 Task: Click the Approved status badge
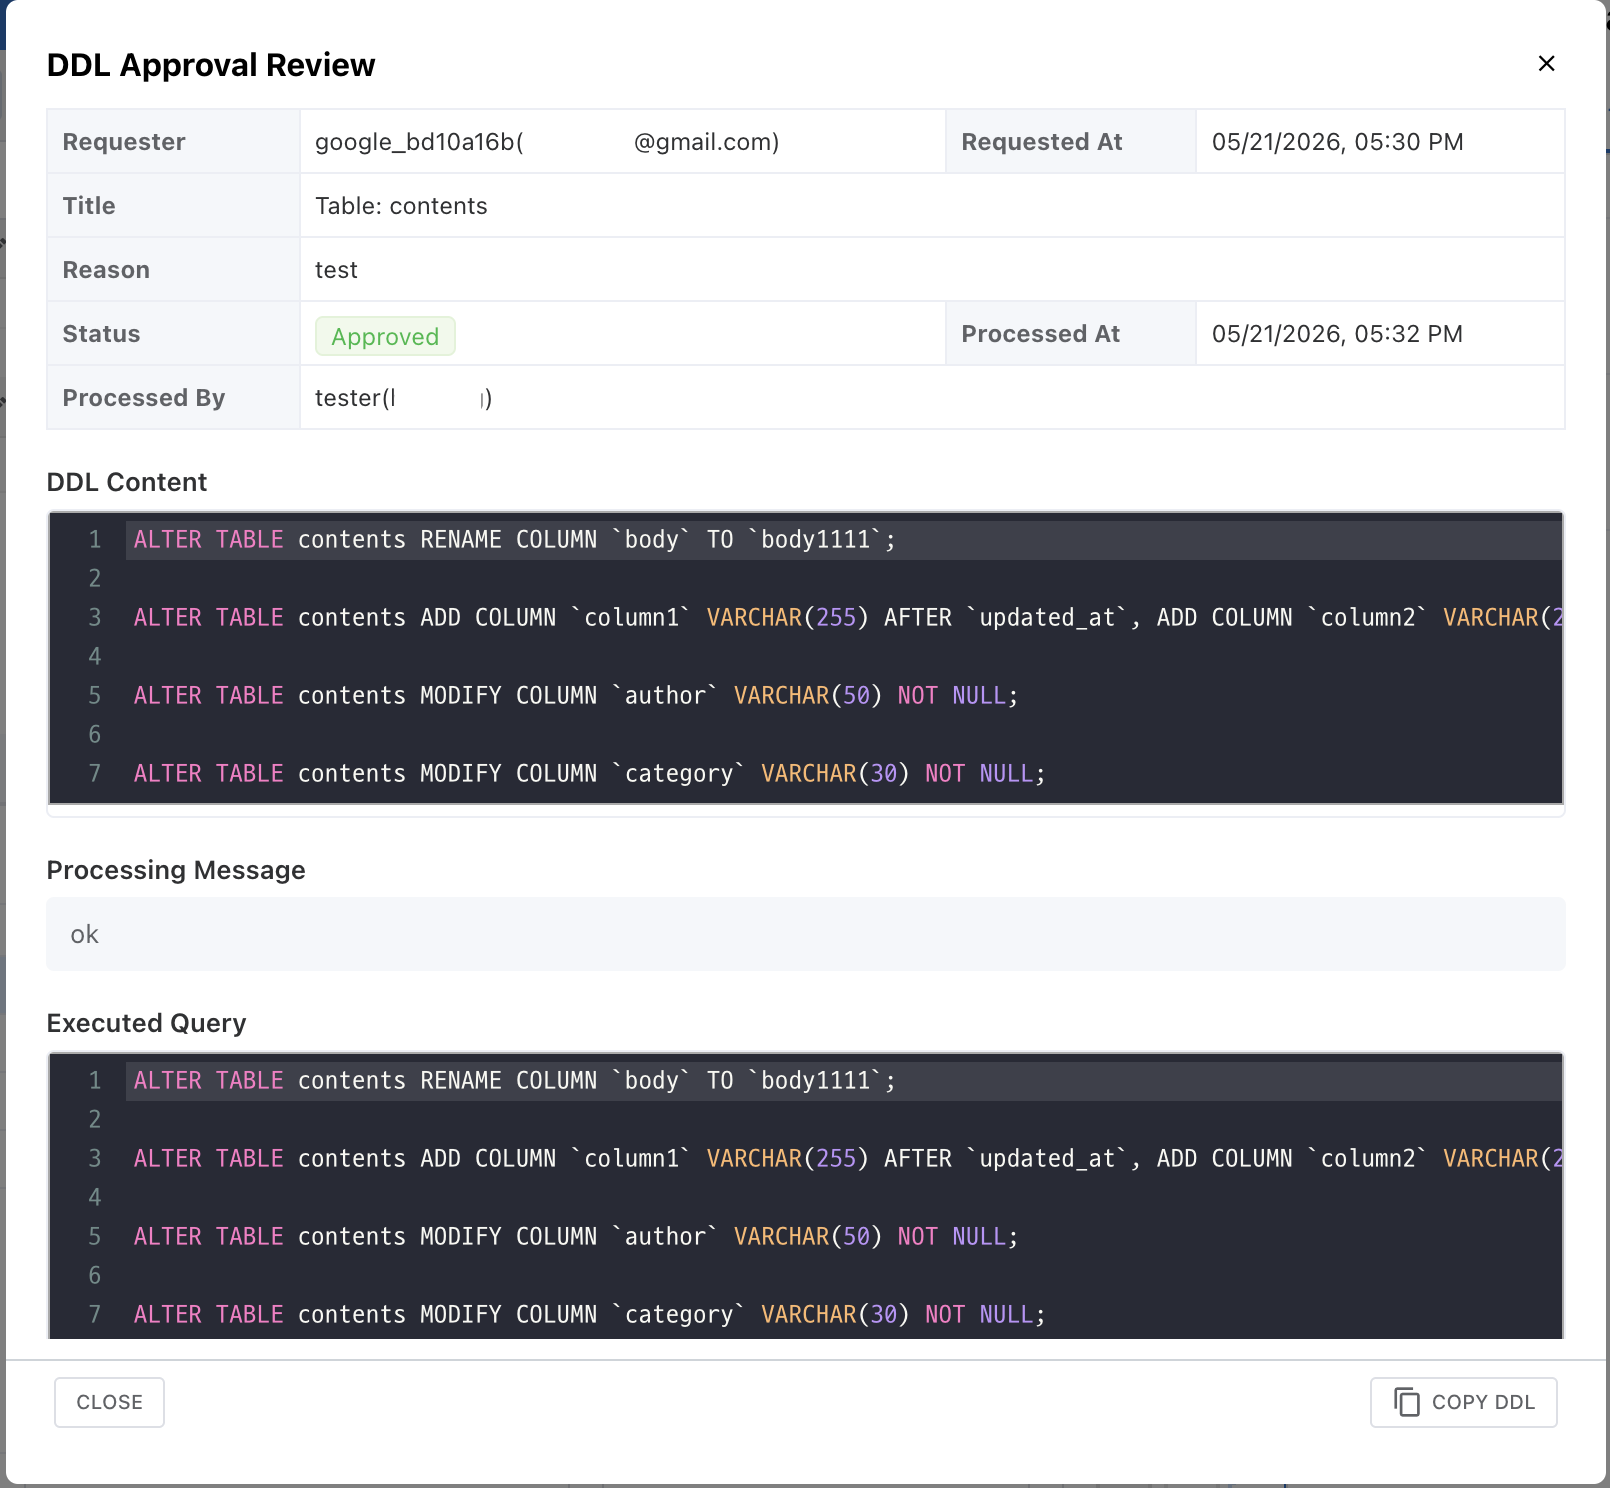click(x=385, y=336)
